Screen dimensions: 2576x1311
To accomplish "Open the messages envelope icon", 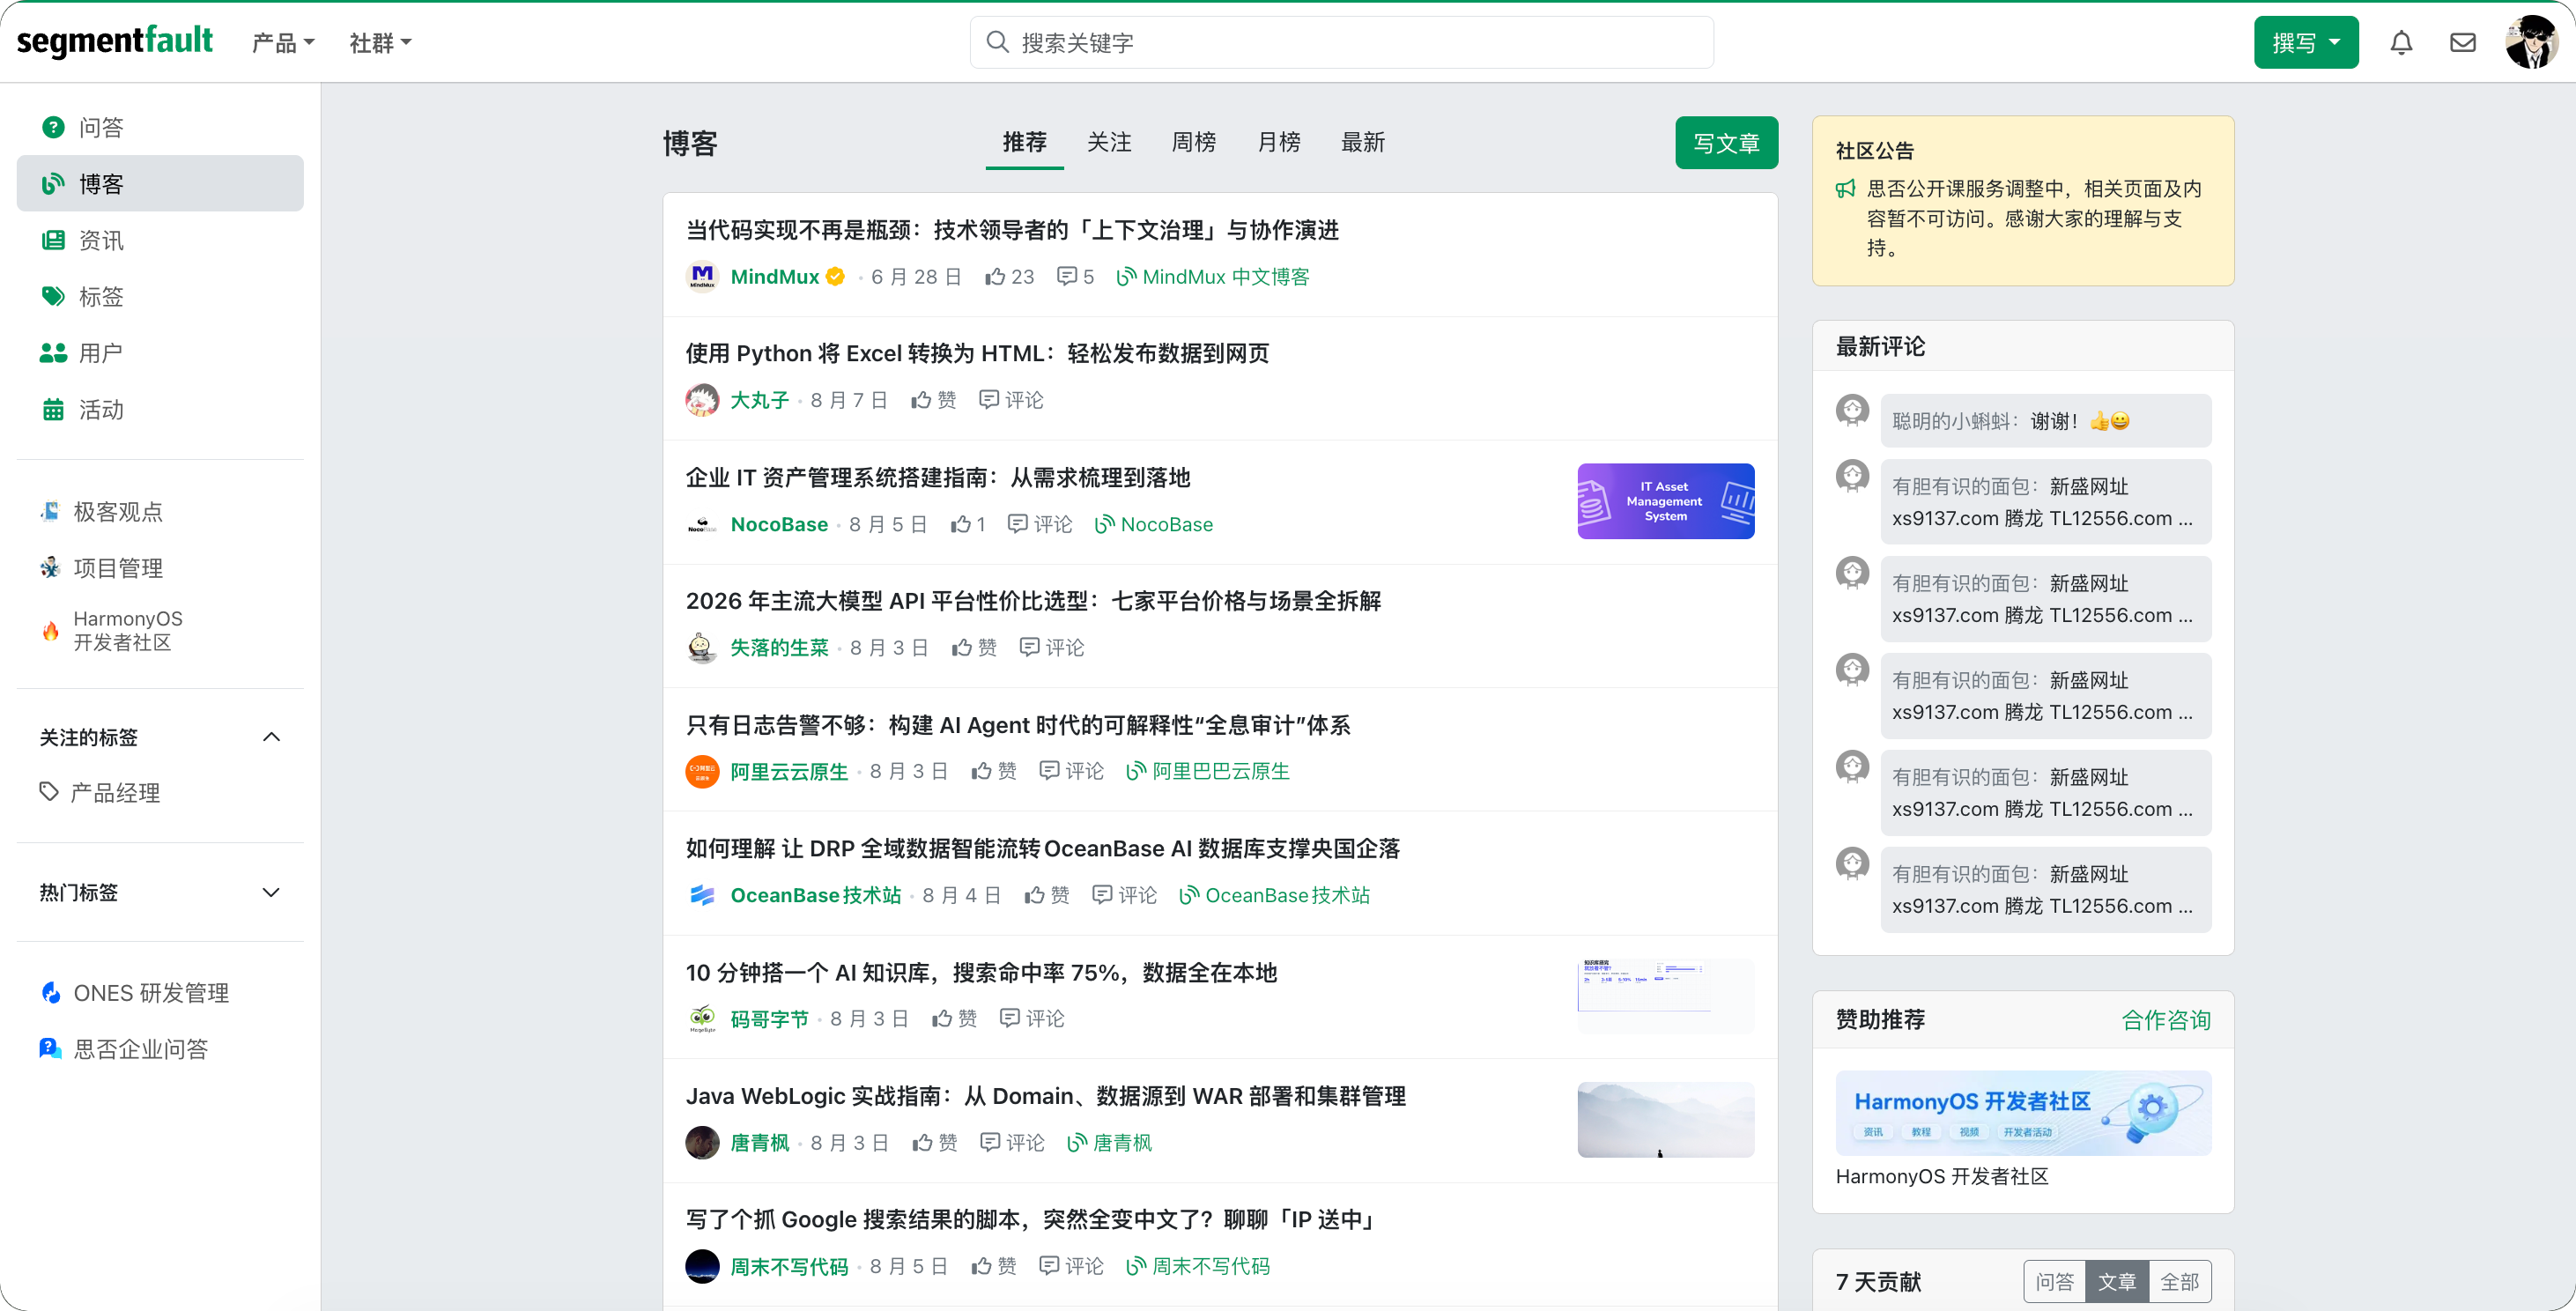I will (x=2462, y=42).
